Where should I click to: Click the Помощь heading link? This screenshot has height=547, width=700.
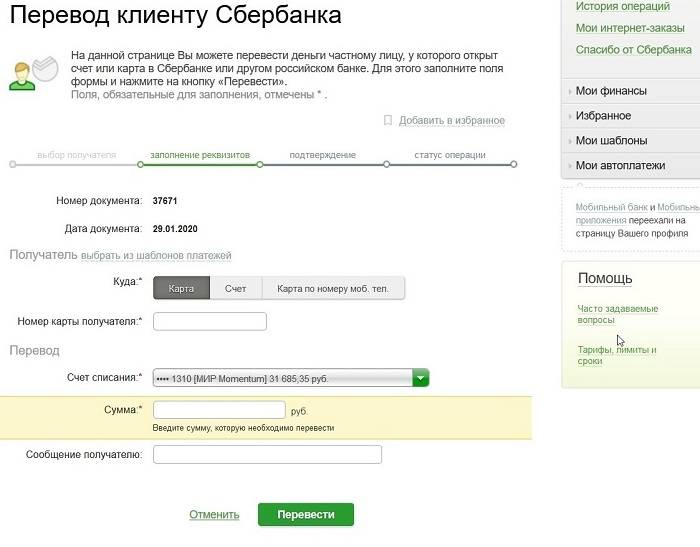coord(605,278)
